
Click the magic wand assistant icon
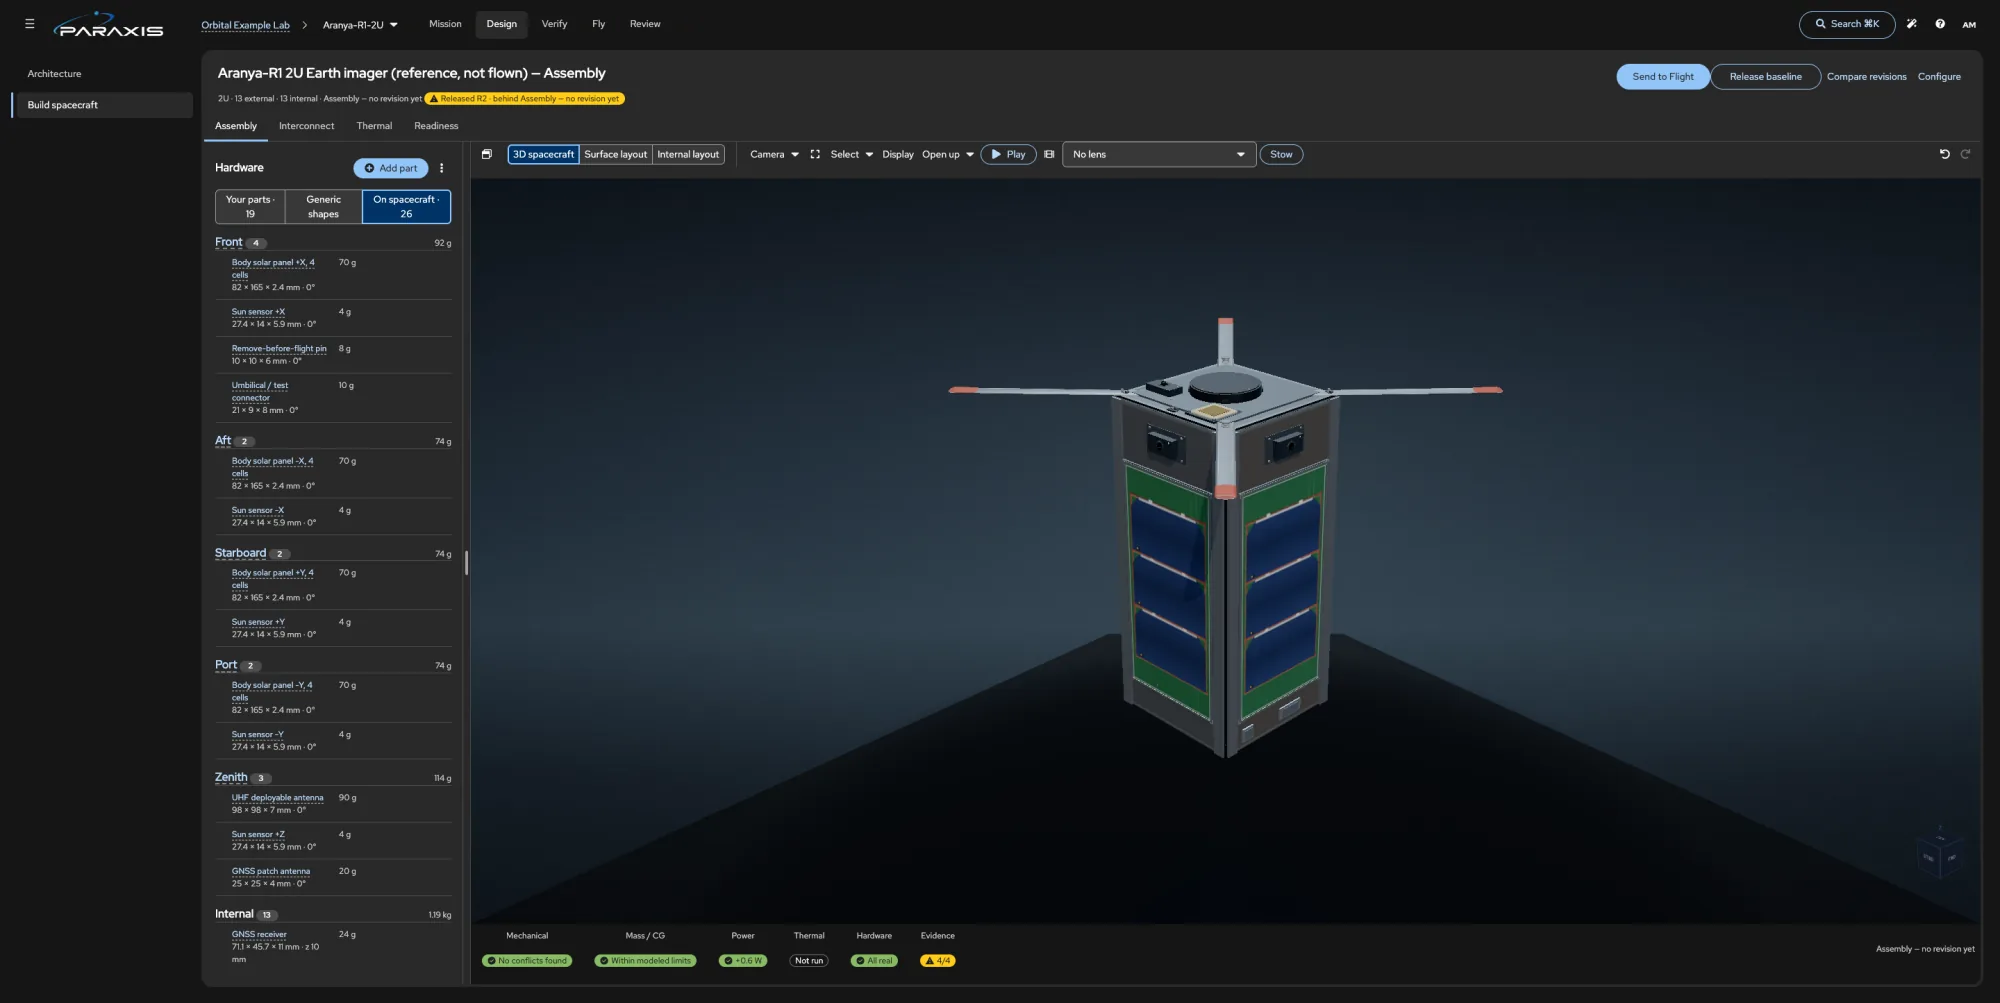coord(1911,24)
